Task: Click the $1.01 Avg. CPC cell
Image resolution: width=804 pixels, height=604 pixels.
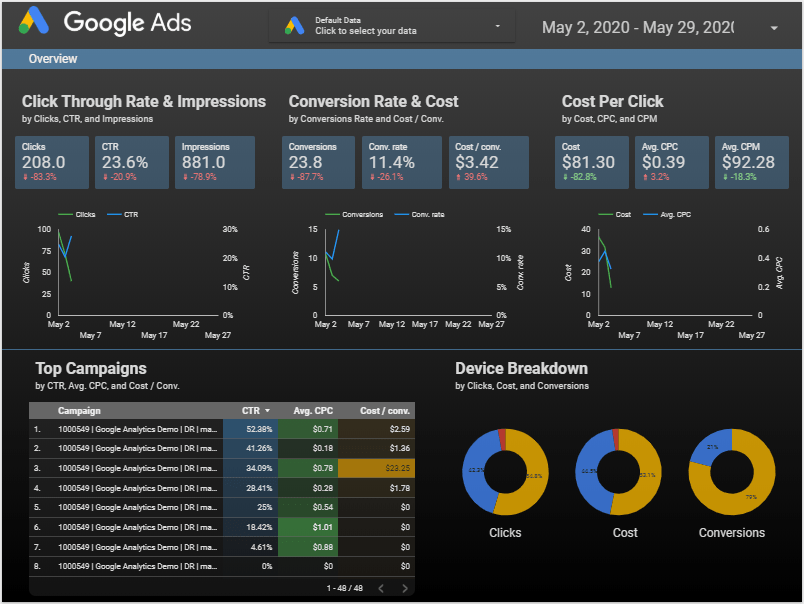Action: (x=308, y=527)
